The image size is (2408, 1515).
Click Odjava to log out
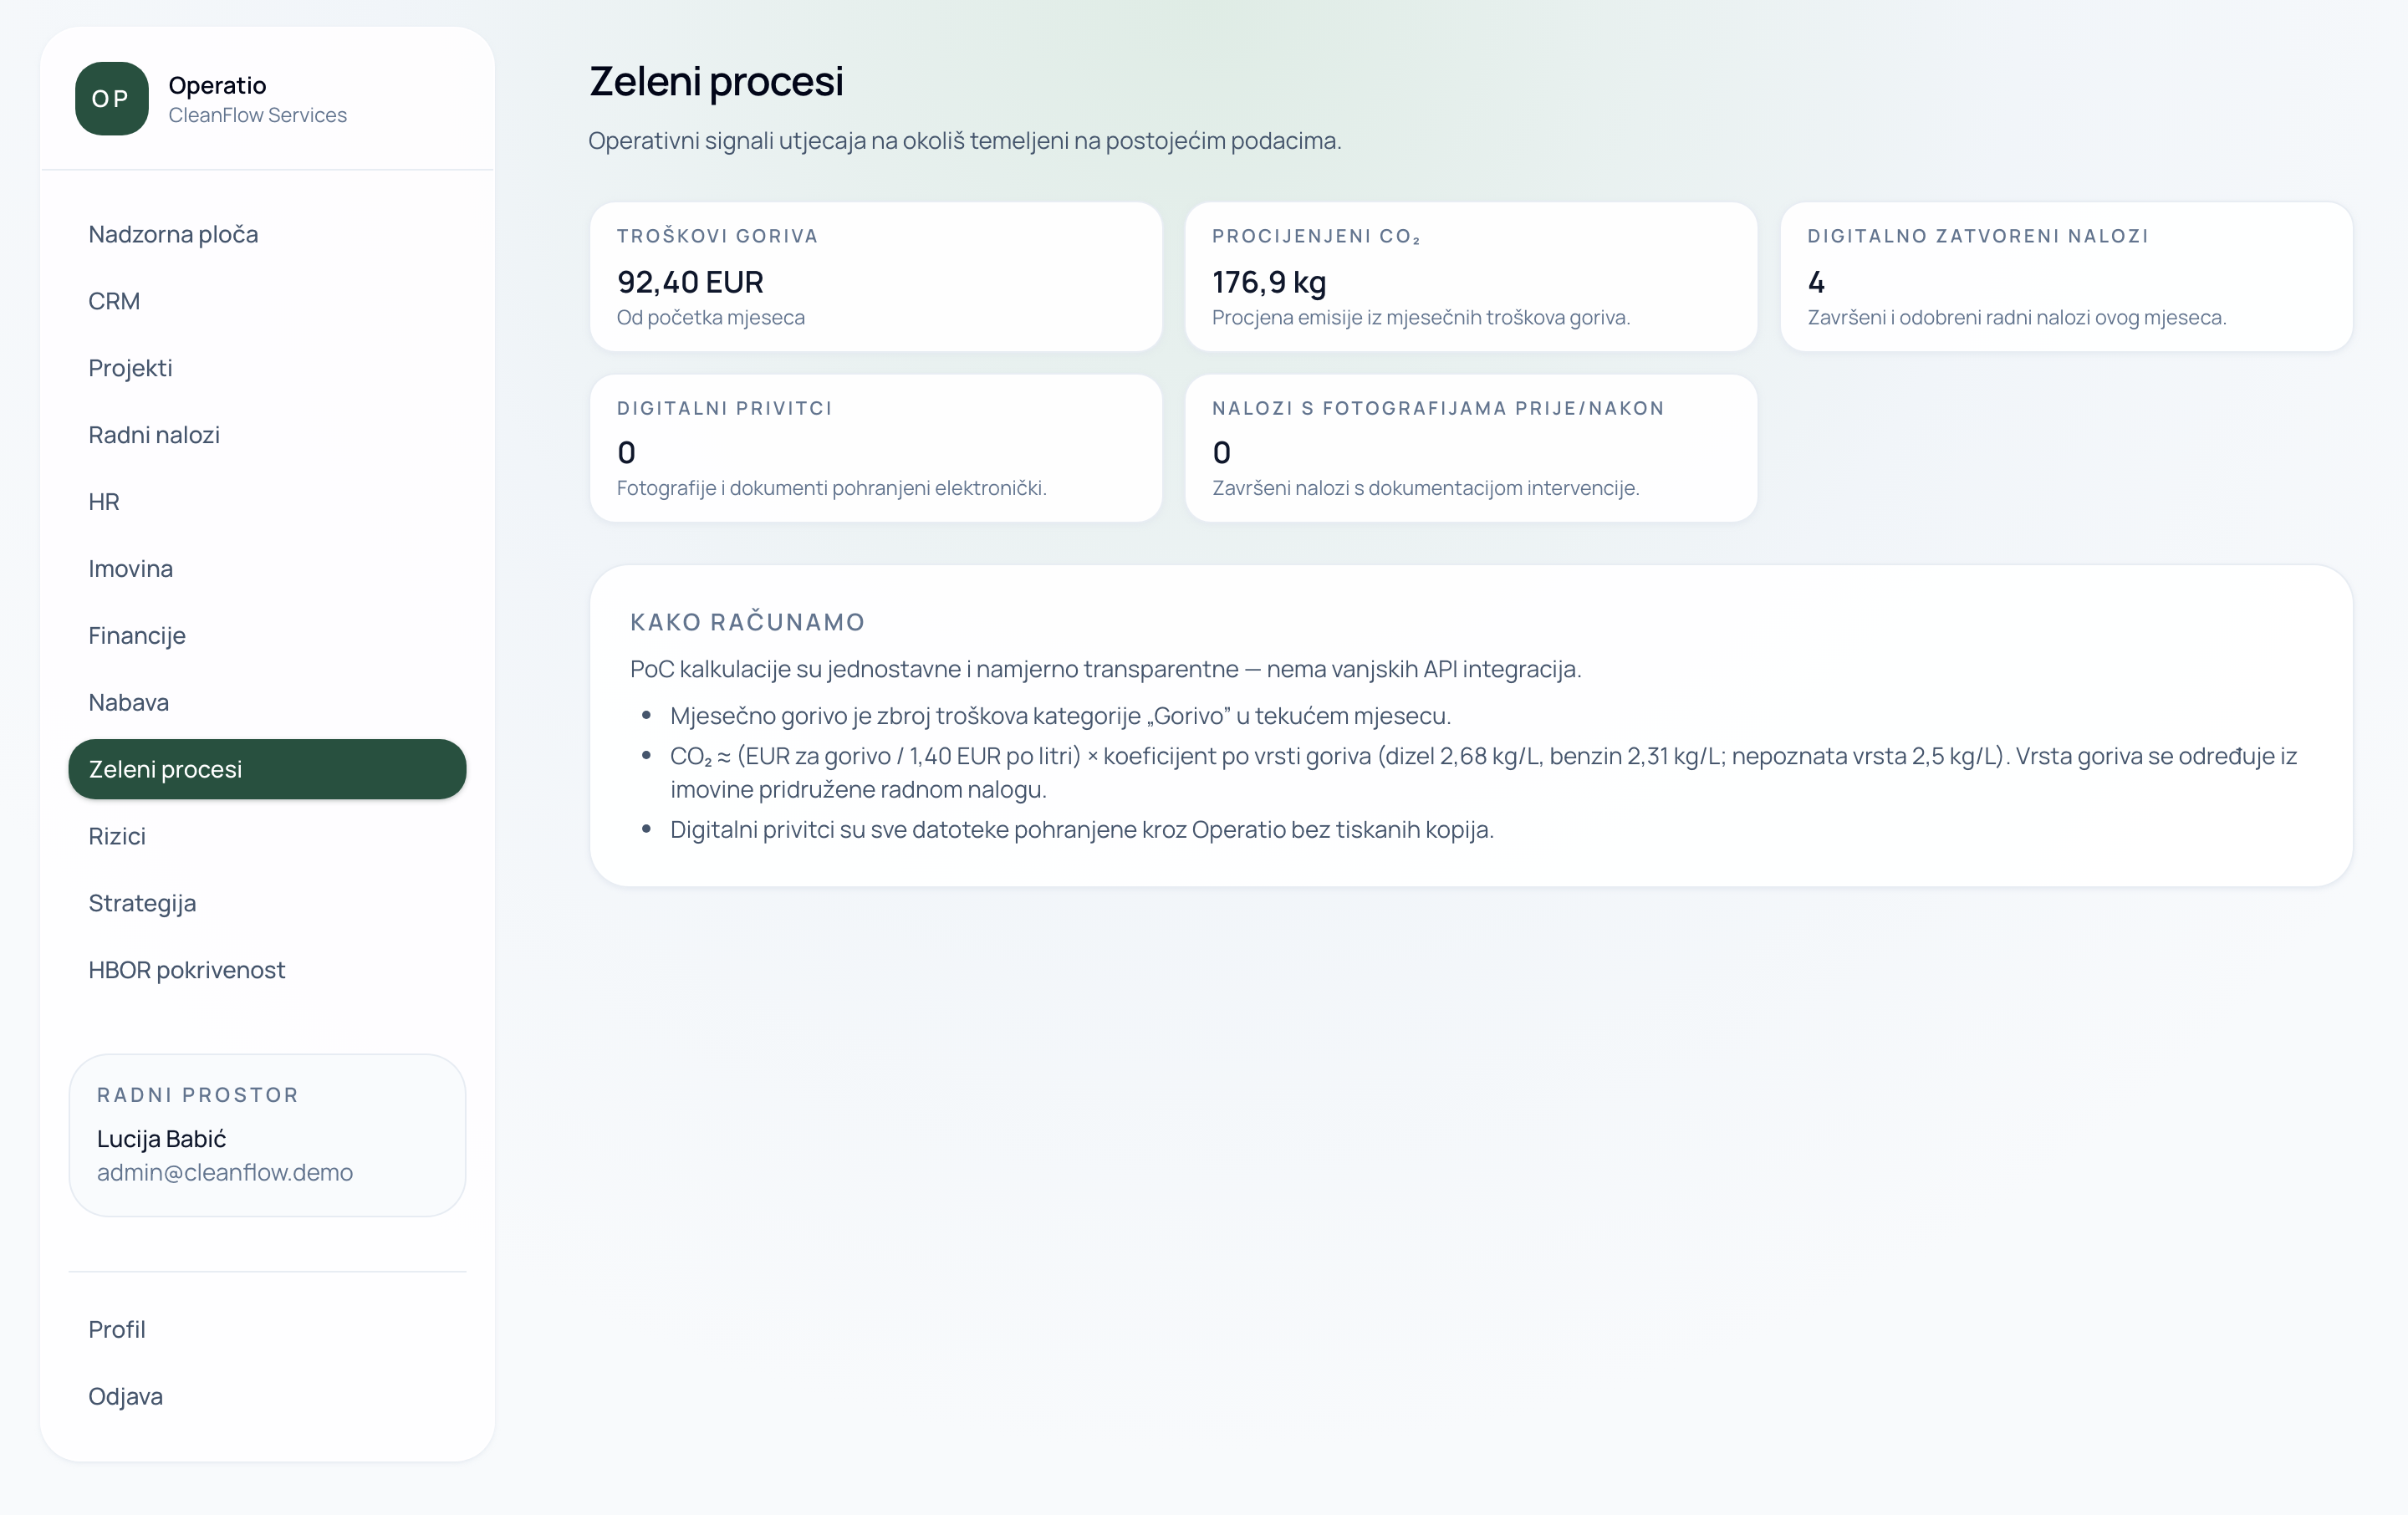pyautogui.click(x=267, y=1397)
